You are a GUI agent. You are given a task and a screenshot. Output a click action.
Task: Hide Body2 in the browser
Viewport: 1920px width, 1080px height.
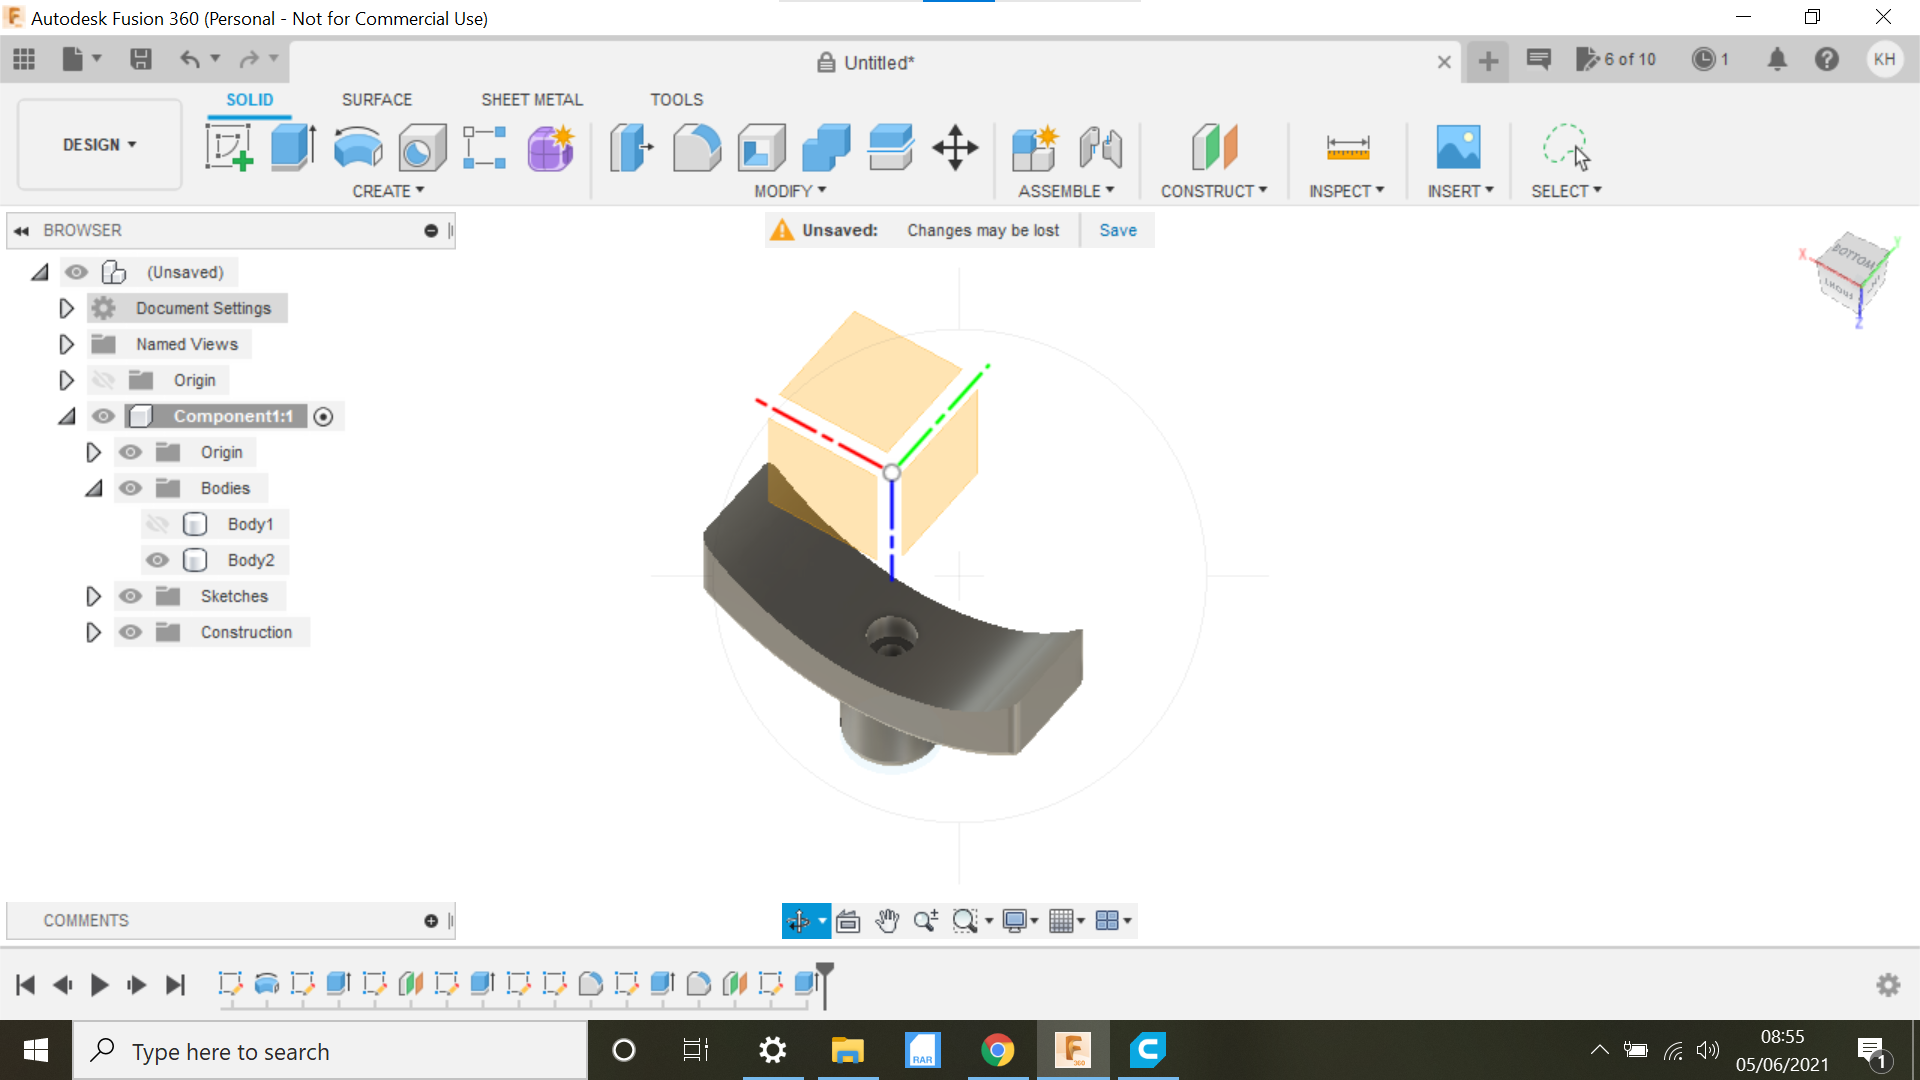click(157, 559)
